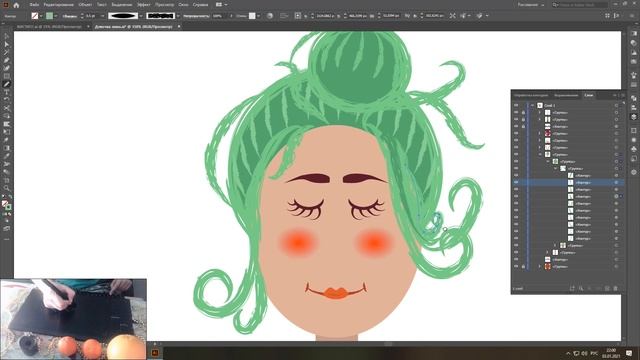Click the highlighted Pencil tool in the toolbar
This screenshot has height=360, width=640.
(x=7, y=84)
